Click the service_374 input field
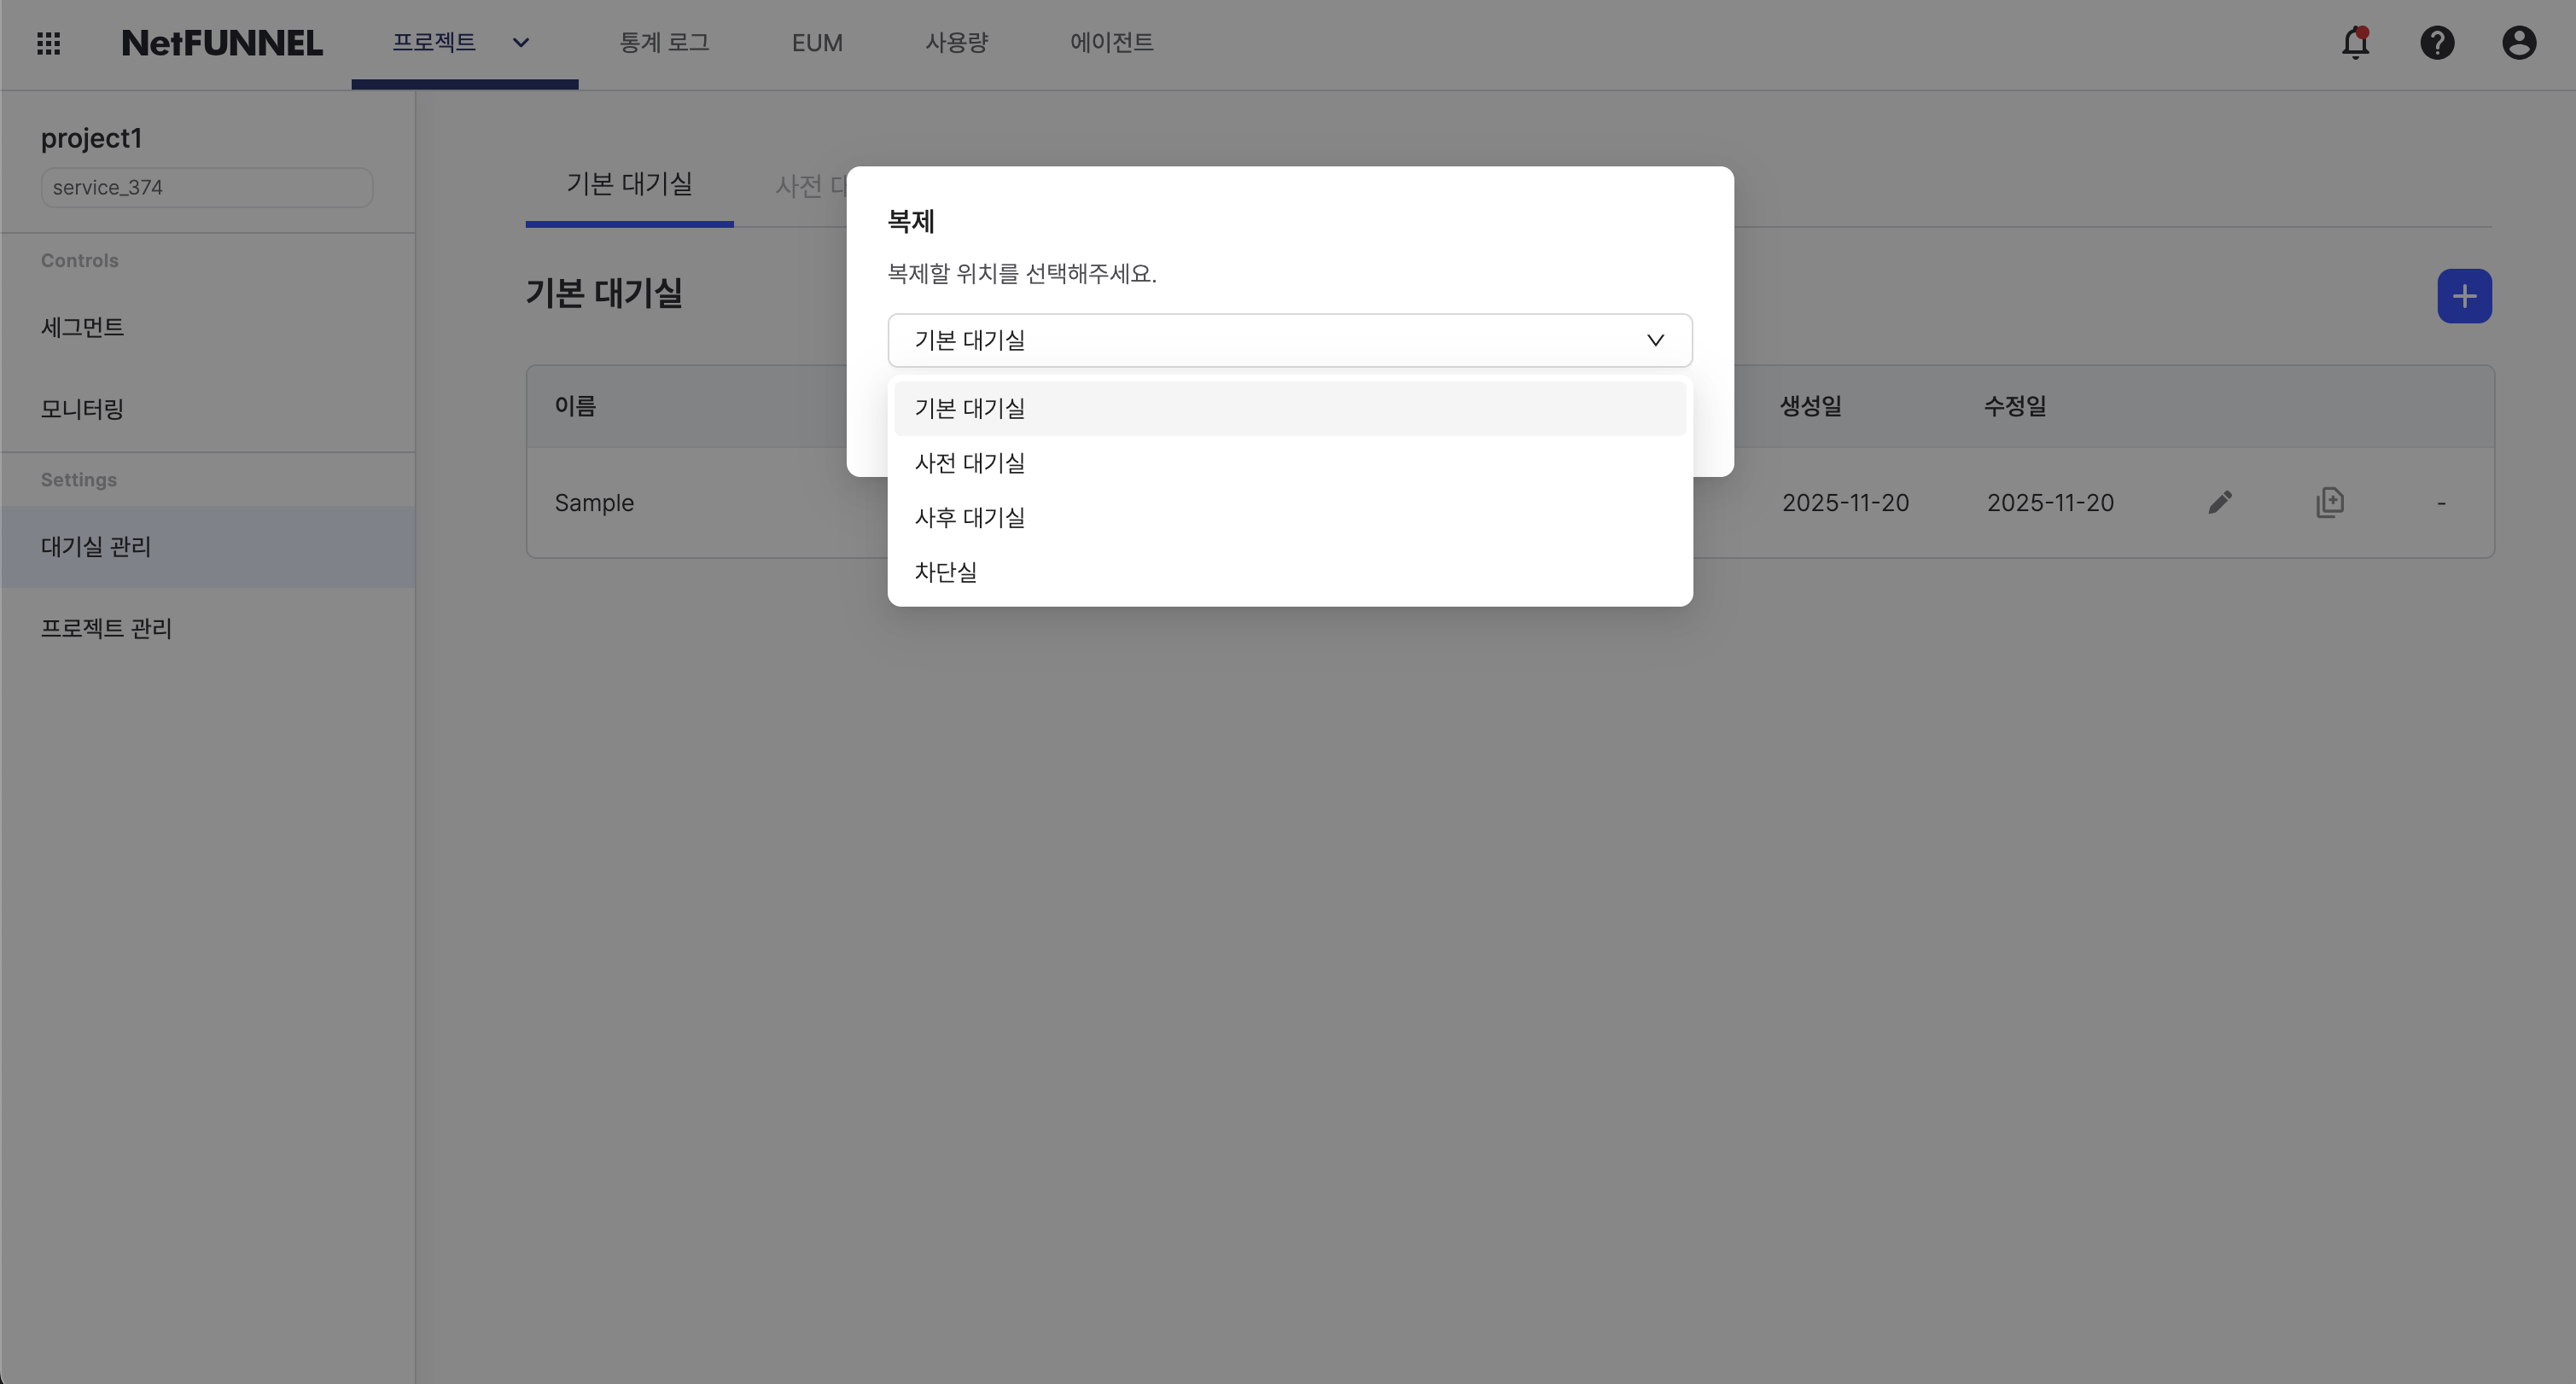2576x1384 pixels. pyautogui.click(x=206, y=187)
